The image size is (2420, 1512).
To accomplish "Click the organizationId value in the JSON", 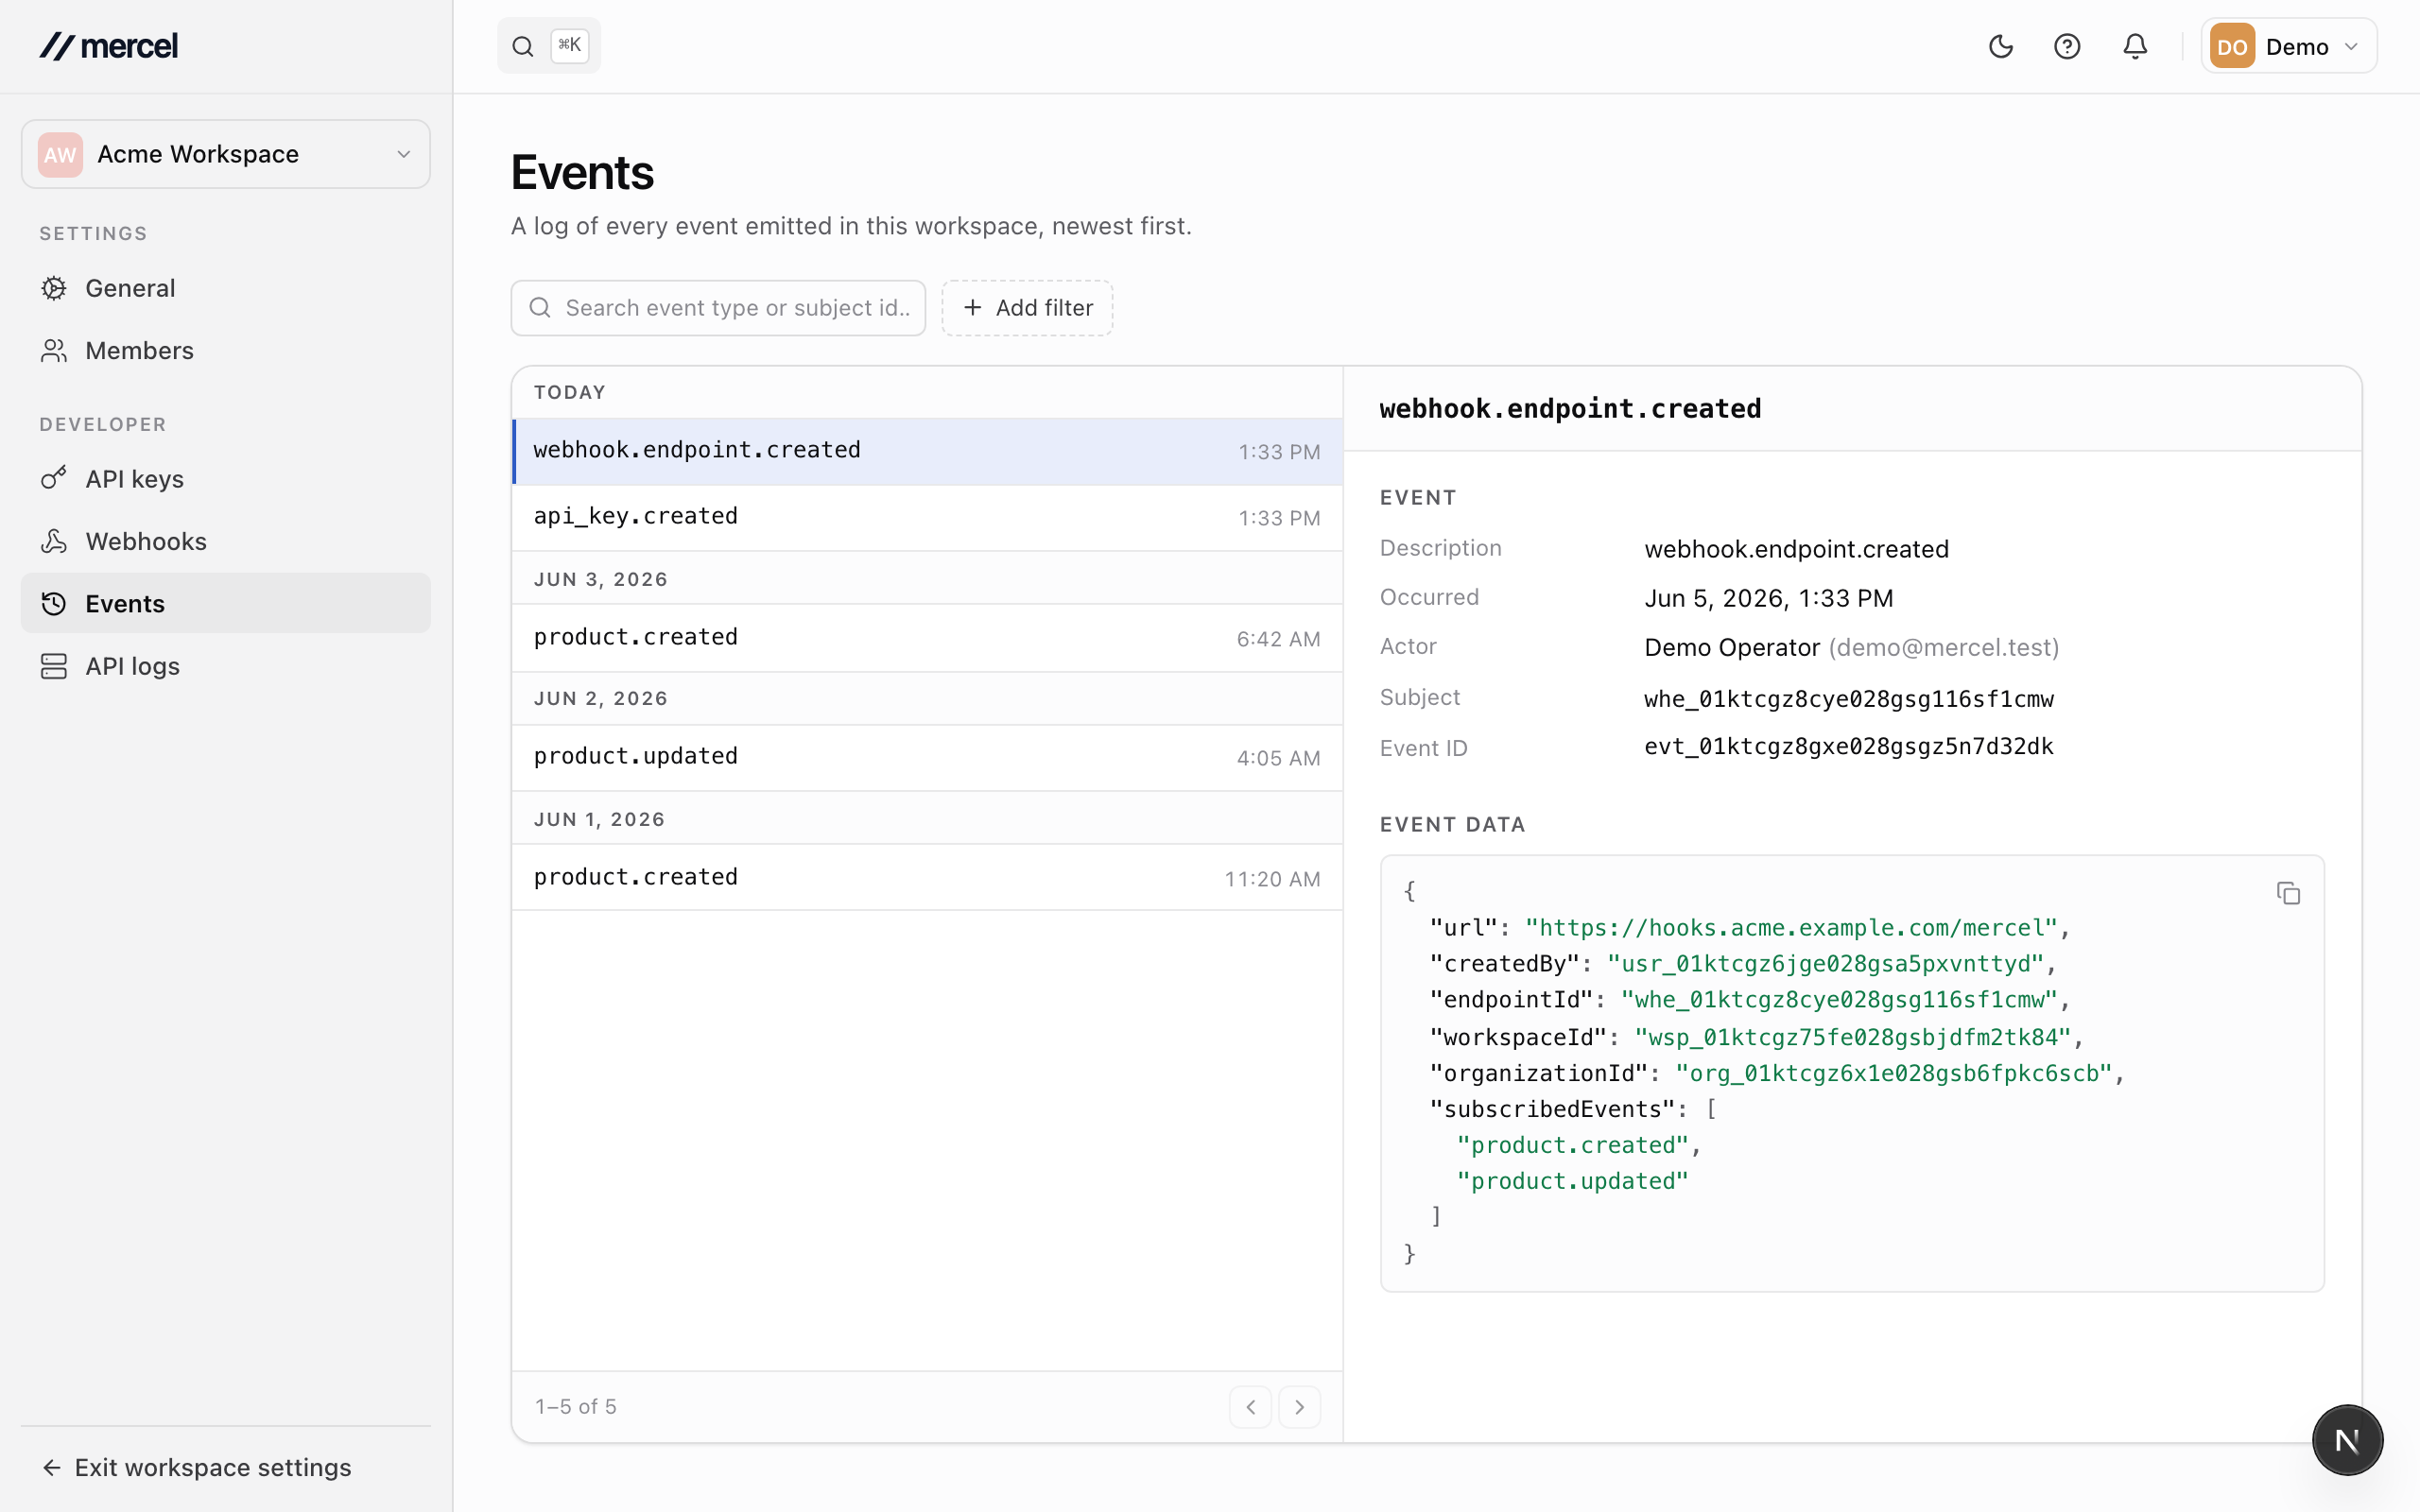I will (1893, 1073).
